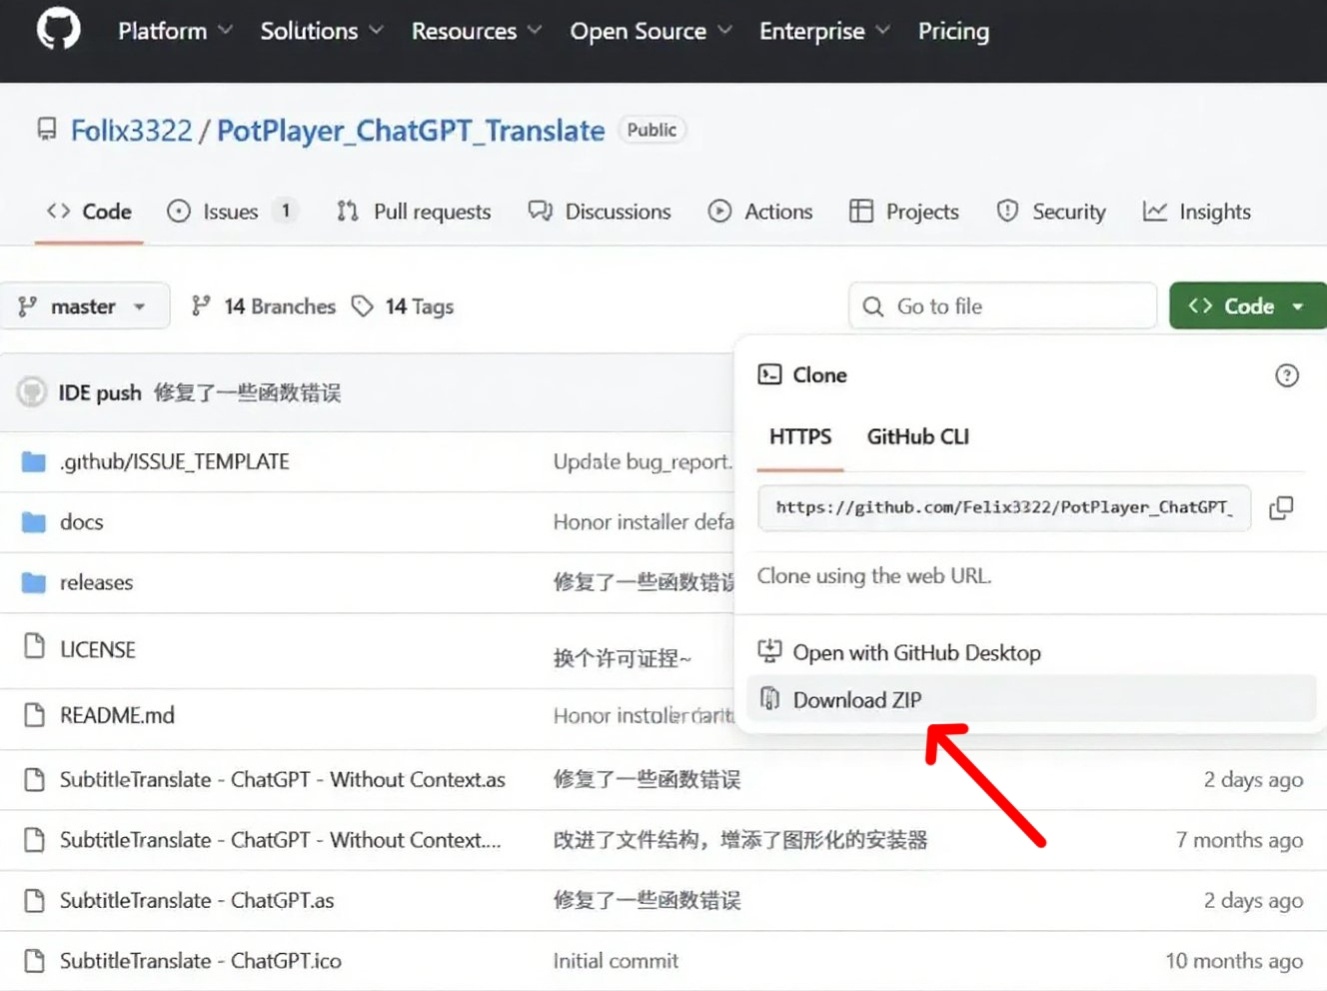
Task: Open the Pull requests tab
Action: coord(414,211)
